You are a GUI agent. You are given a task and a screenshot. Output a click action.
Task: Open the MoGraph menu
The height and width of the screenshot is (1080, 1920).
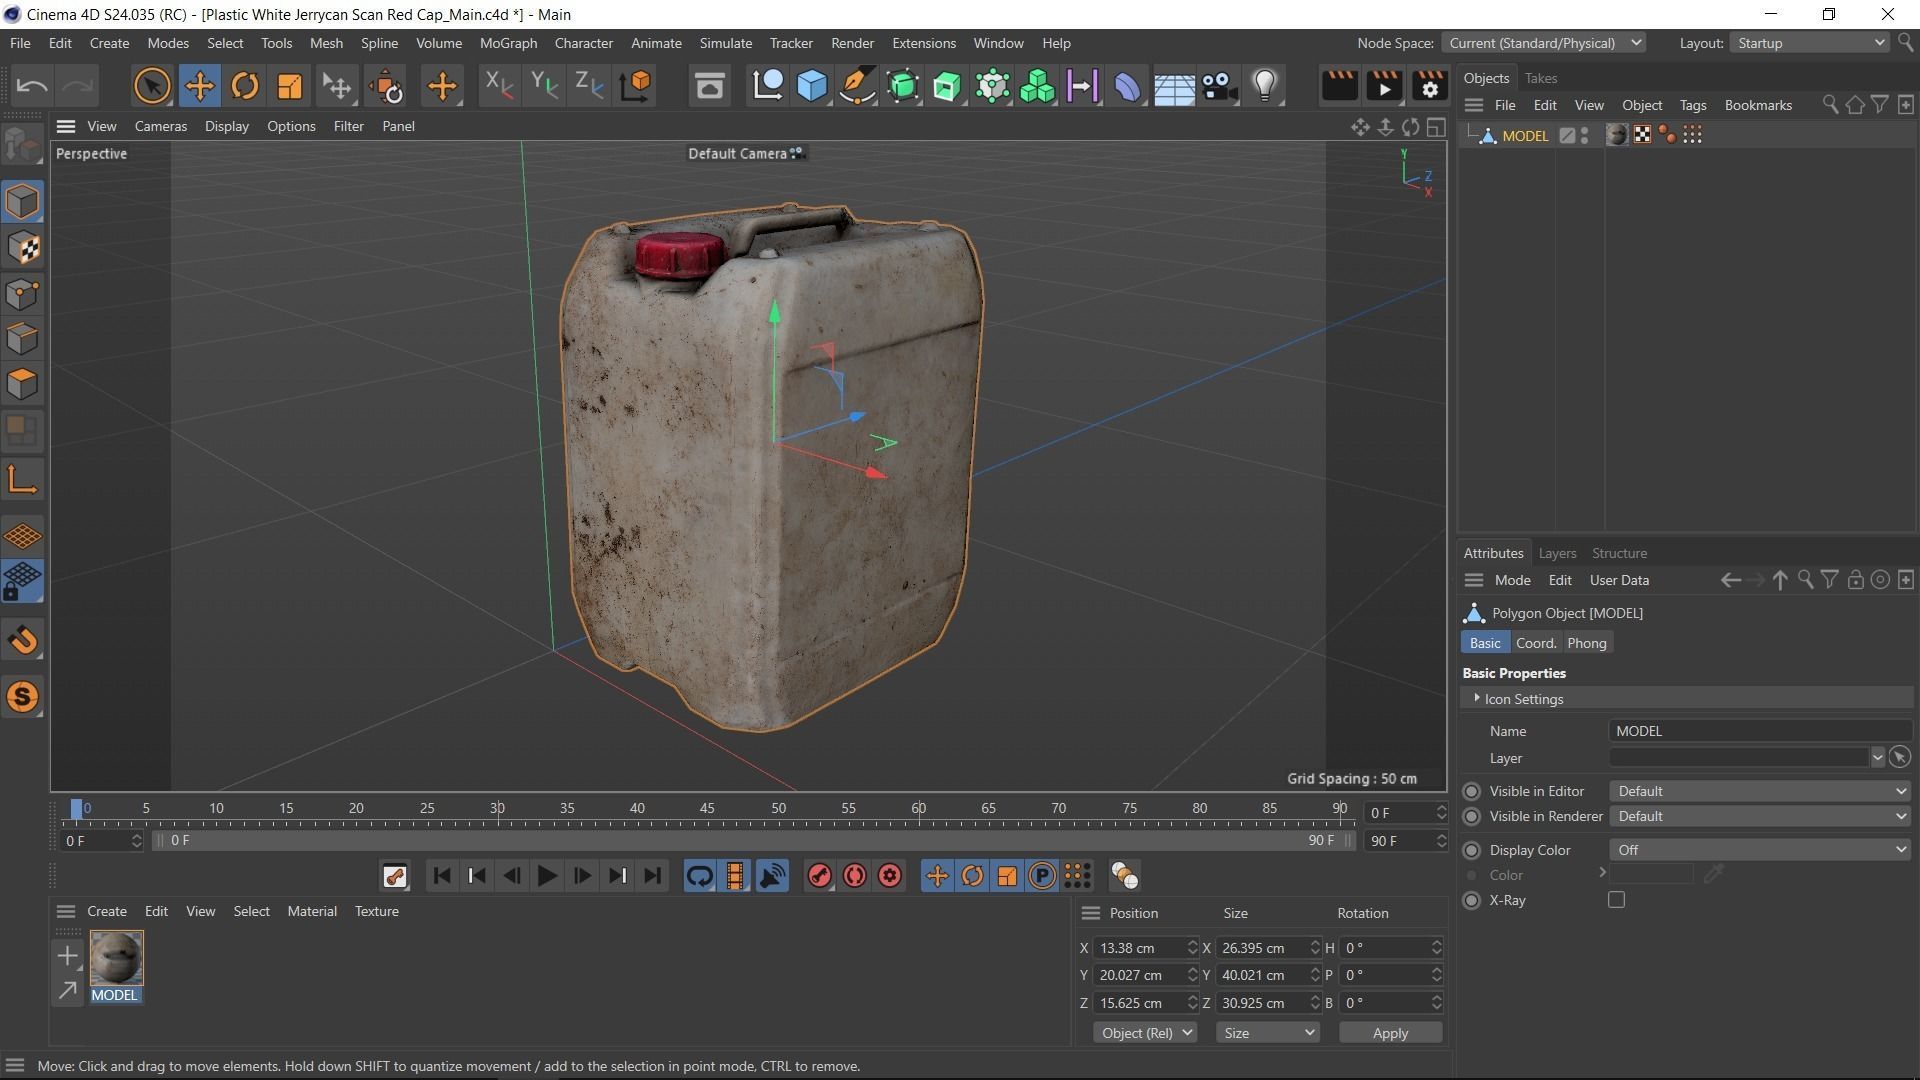[508, 43]
